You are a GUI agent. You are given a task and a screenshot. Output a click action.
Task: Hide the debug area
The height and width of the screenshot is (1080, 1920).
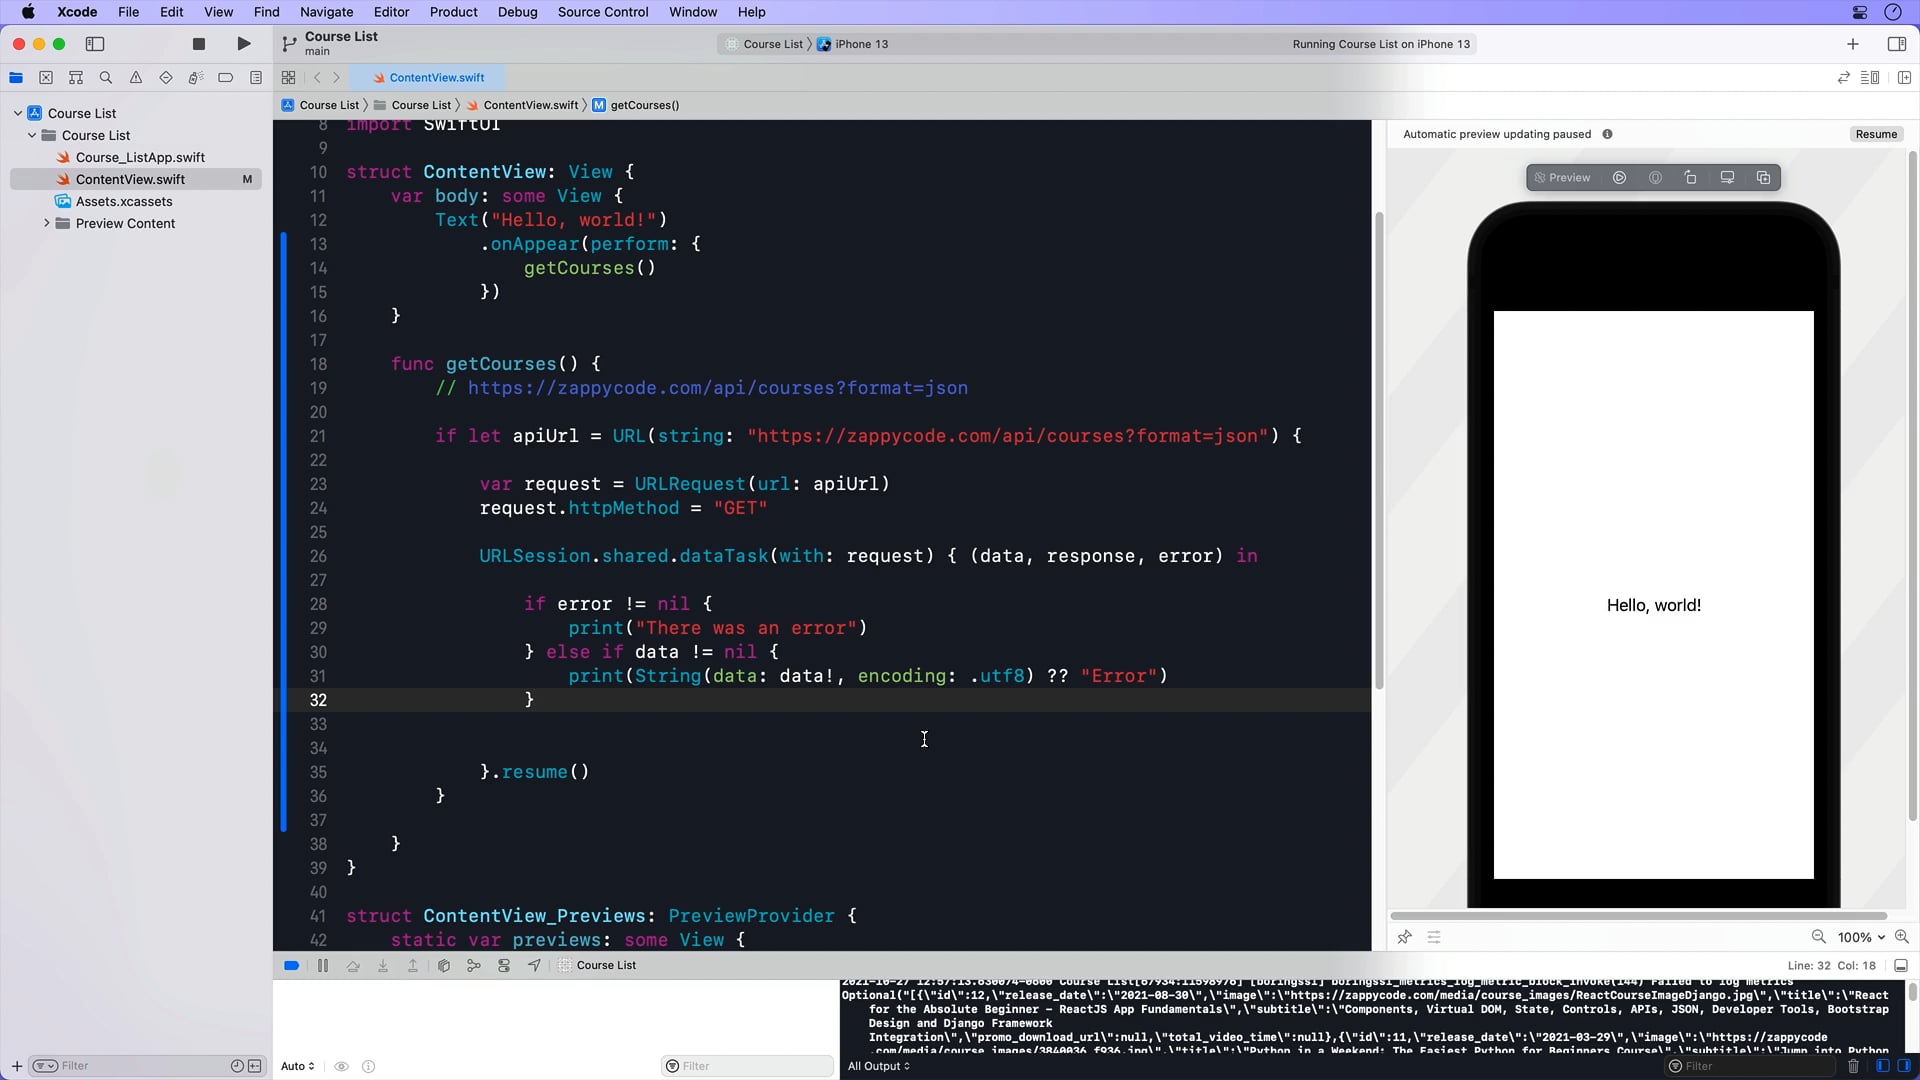click(1901, 966)
